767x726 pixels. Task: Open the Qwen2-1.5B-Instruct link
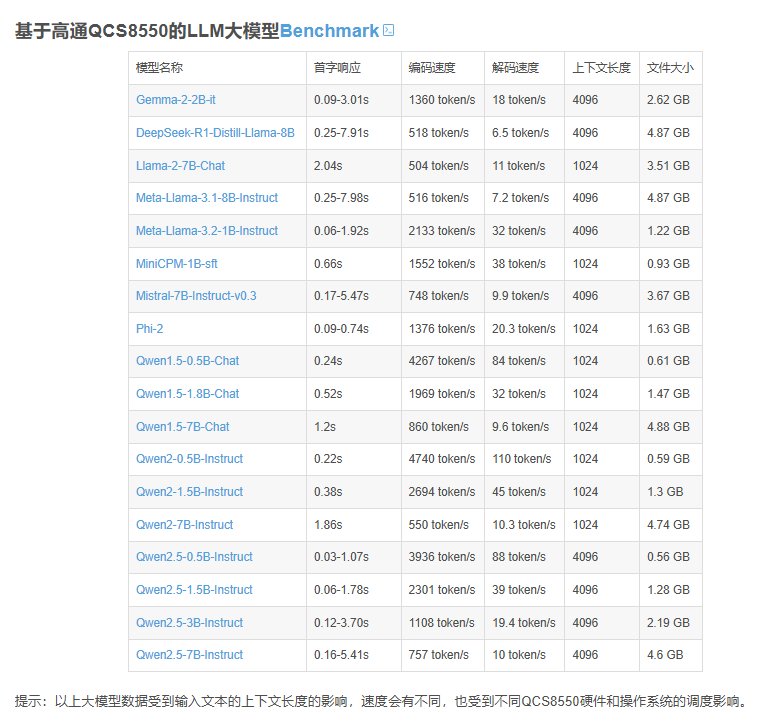click(x=189, y=492)
